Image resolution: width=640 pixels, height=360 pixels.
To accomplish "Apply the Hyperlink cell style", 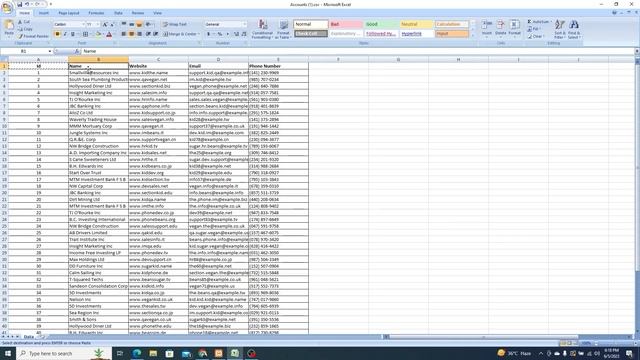I will (x=416, y=34).
